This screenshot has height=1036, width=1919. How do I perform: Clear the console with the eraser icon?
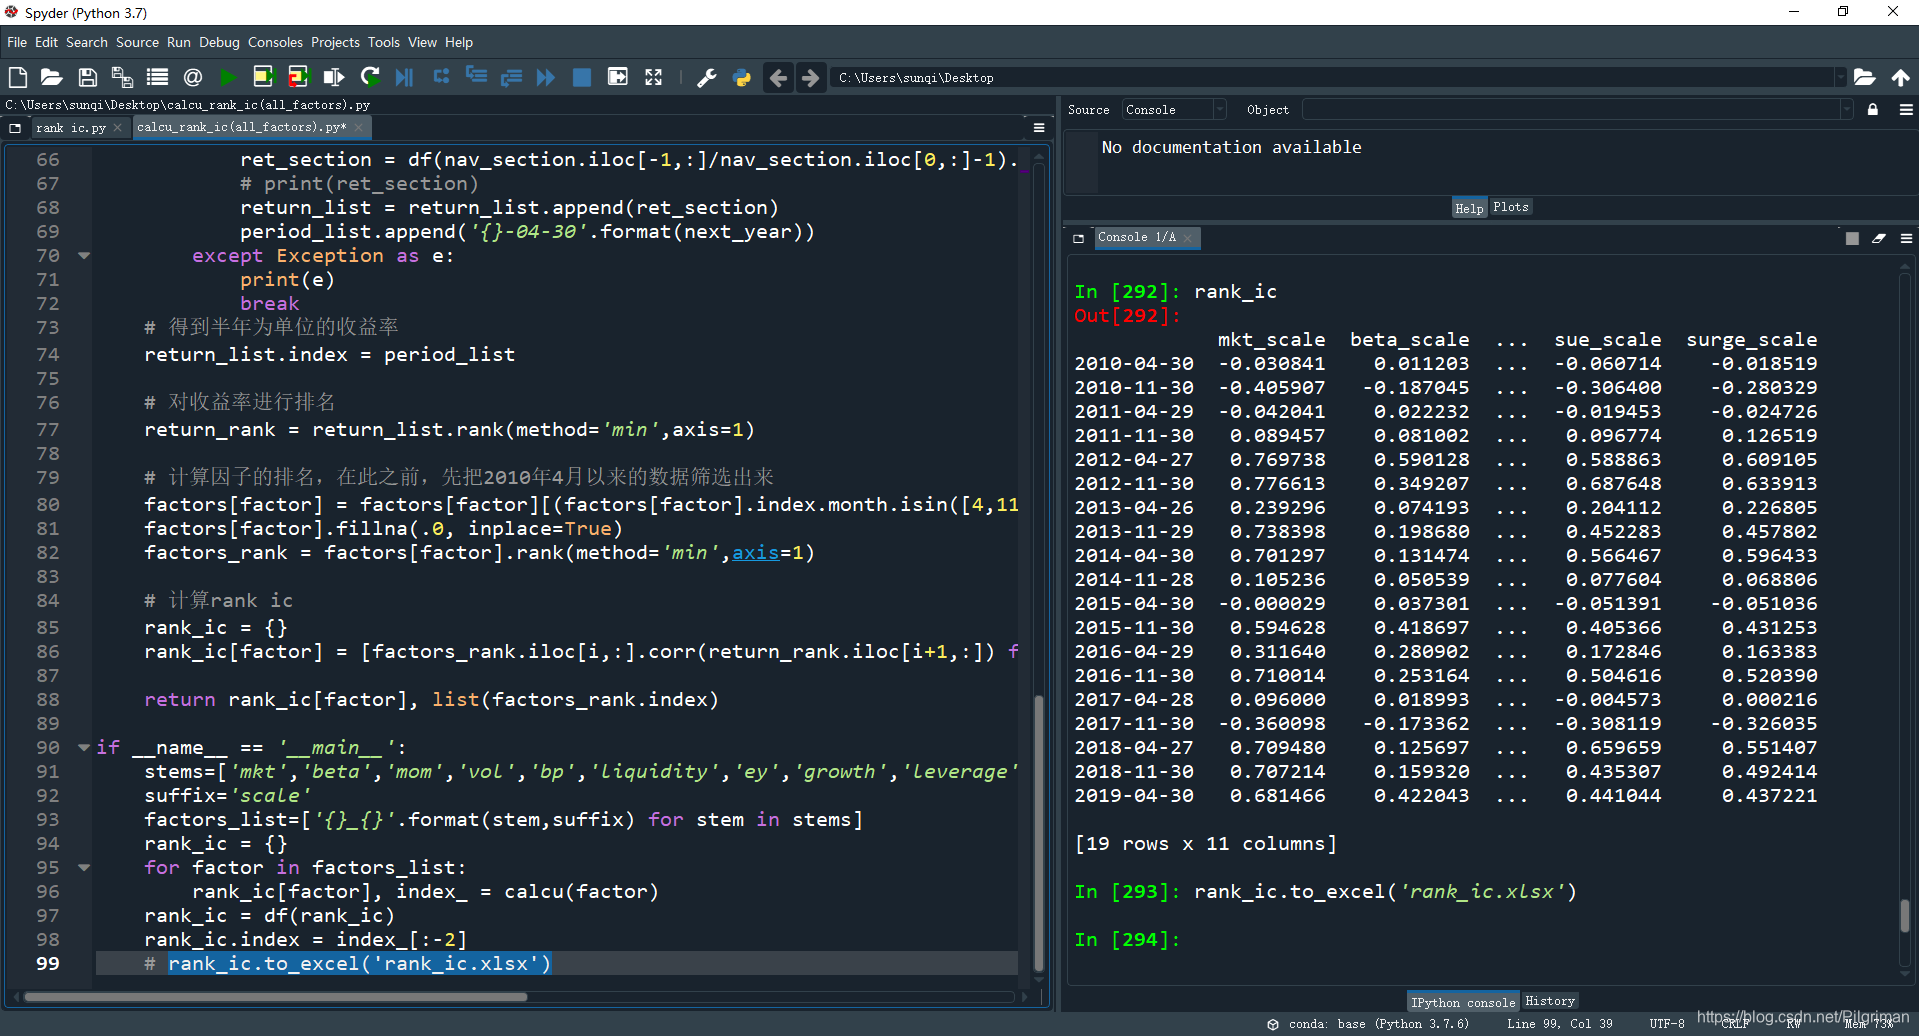[x=1879, y=238]
